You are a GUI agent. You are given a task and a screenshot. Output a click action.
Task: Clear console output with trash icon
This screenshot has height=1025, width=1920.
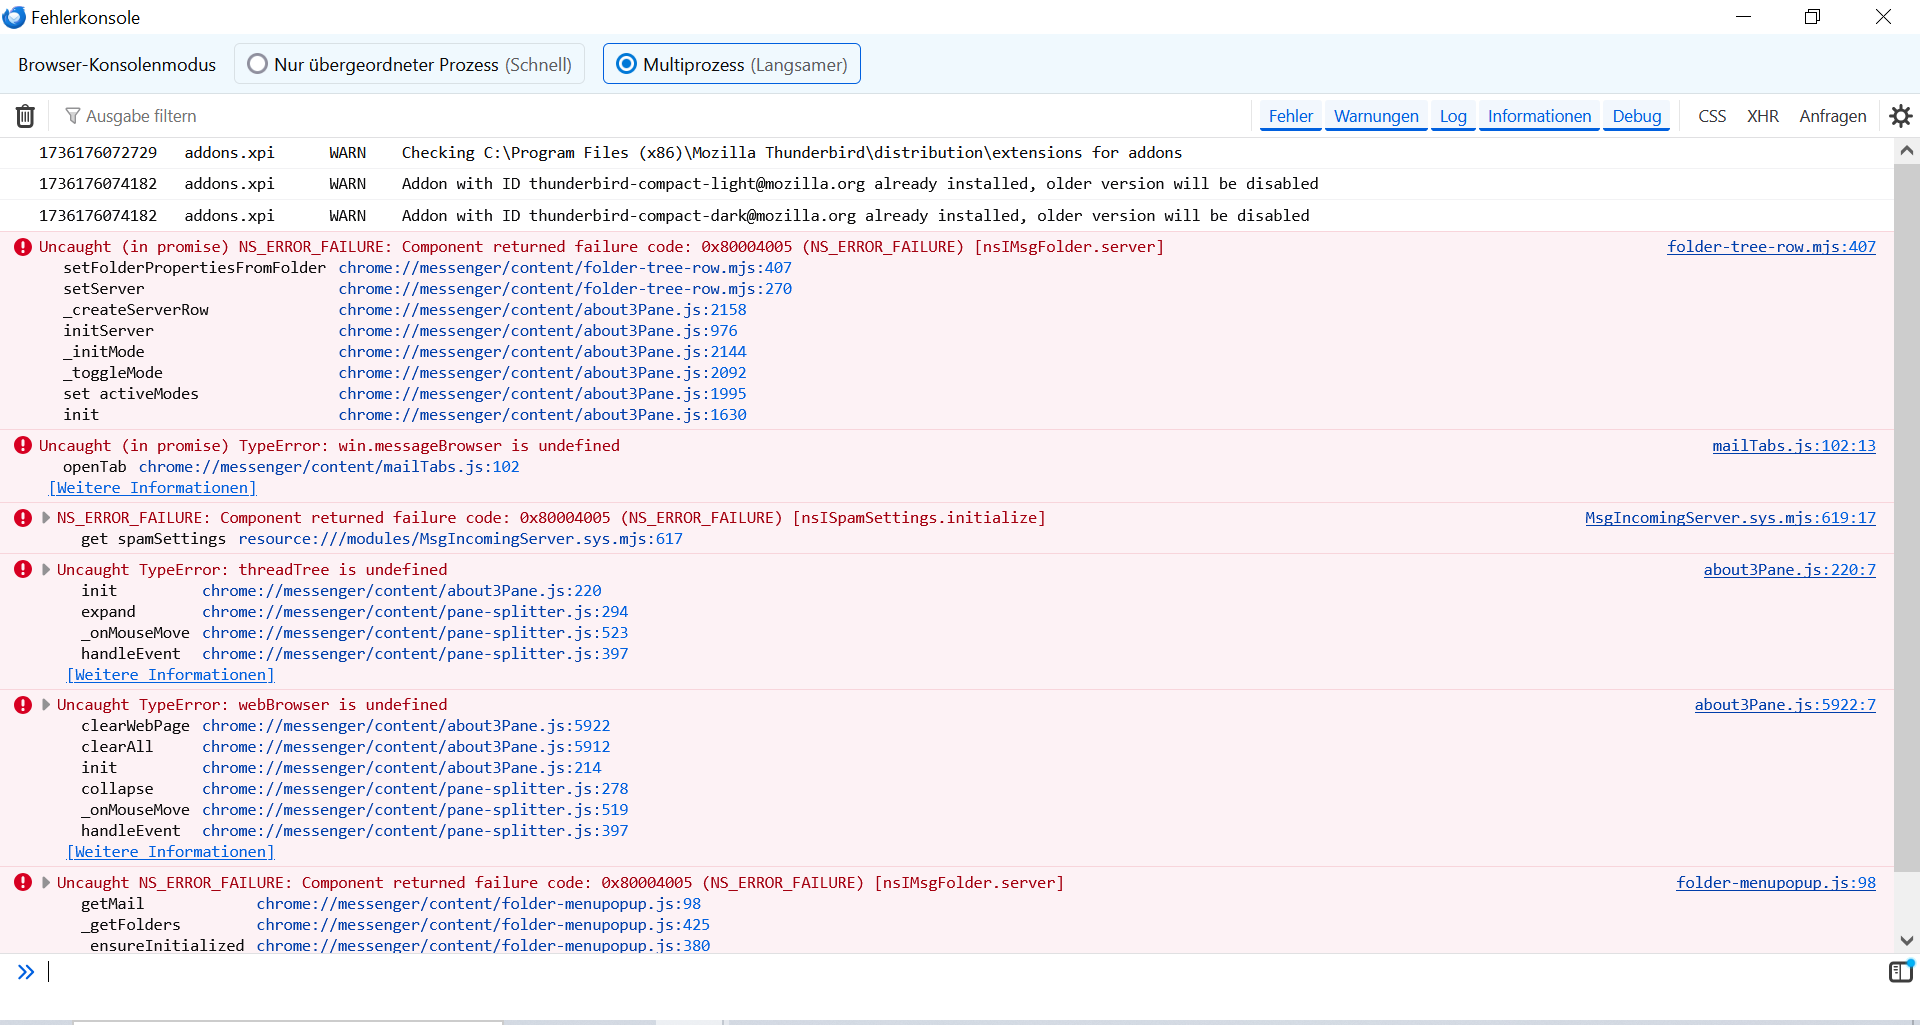click(x=25, y=116)
